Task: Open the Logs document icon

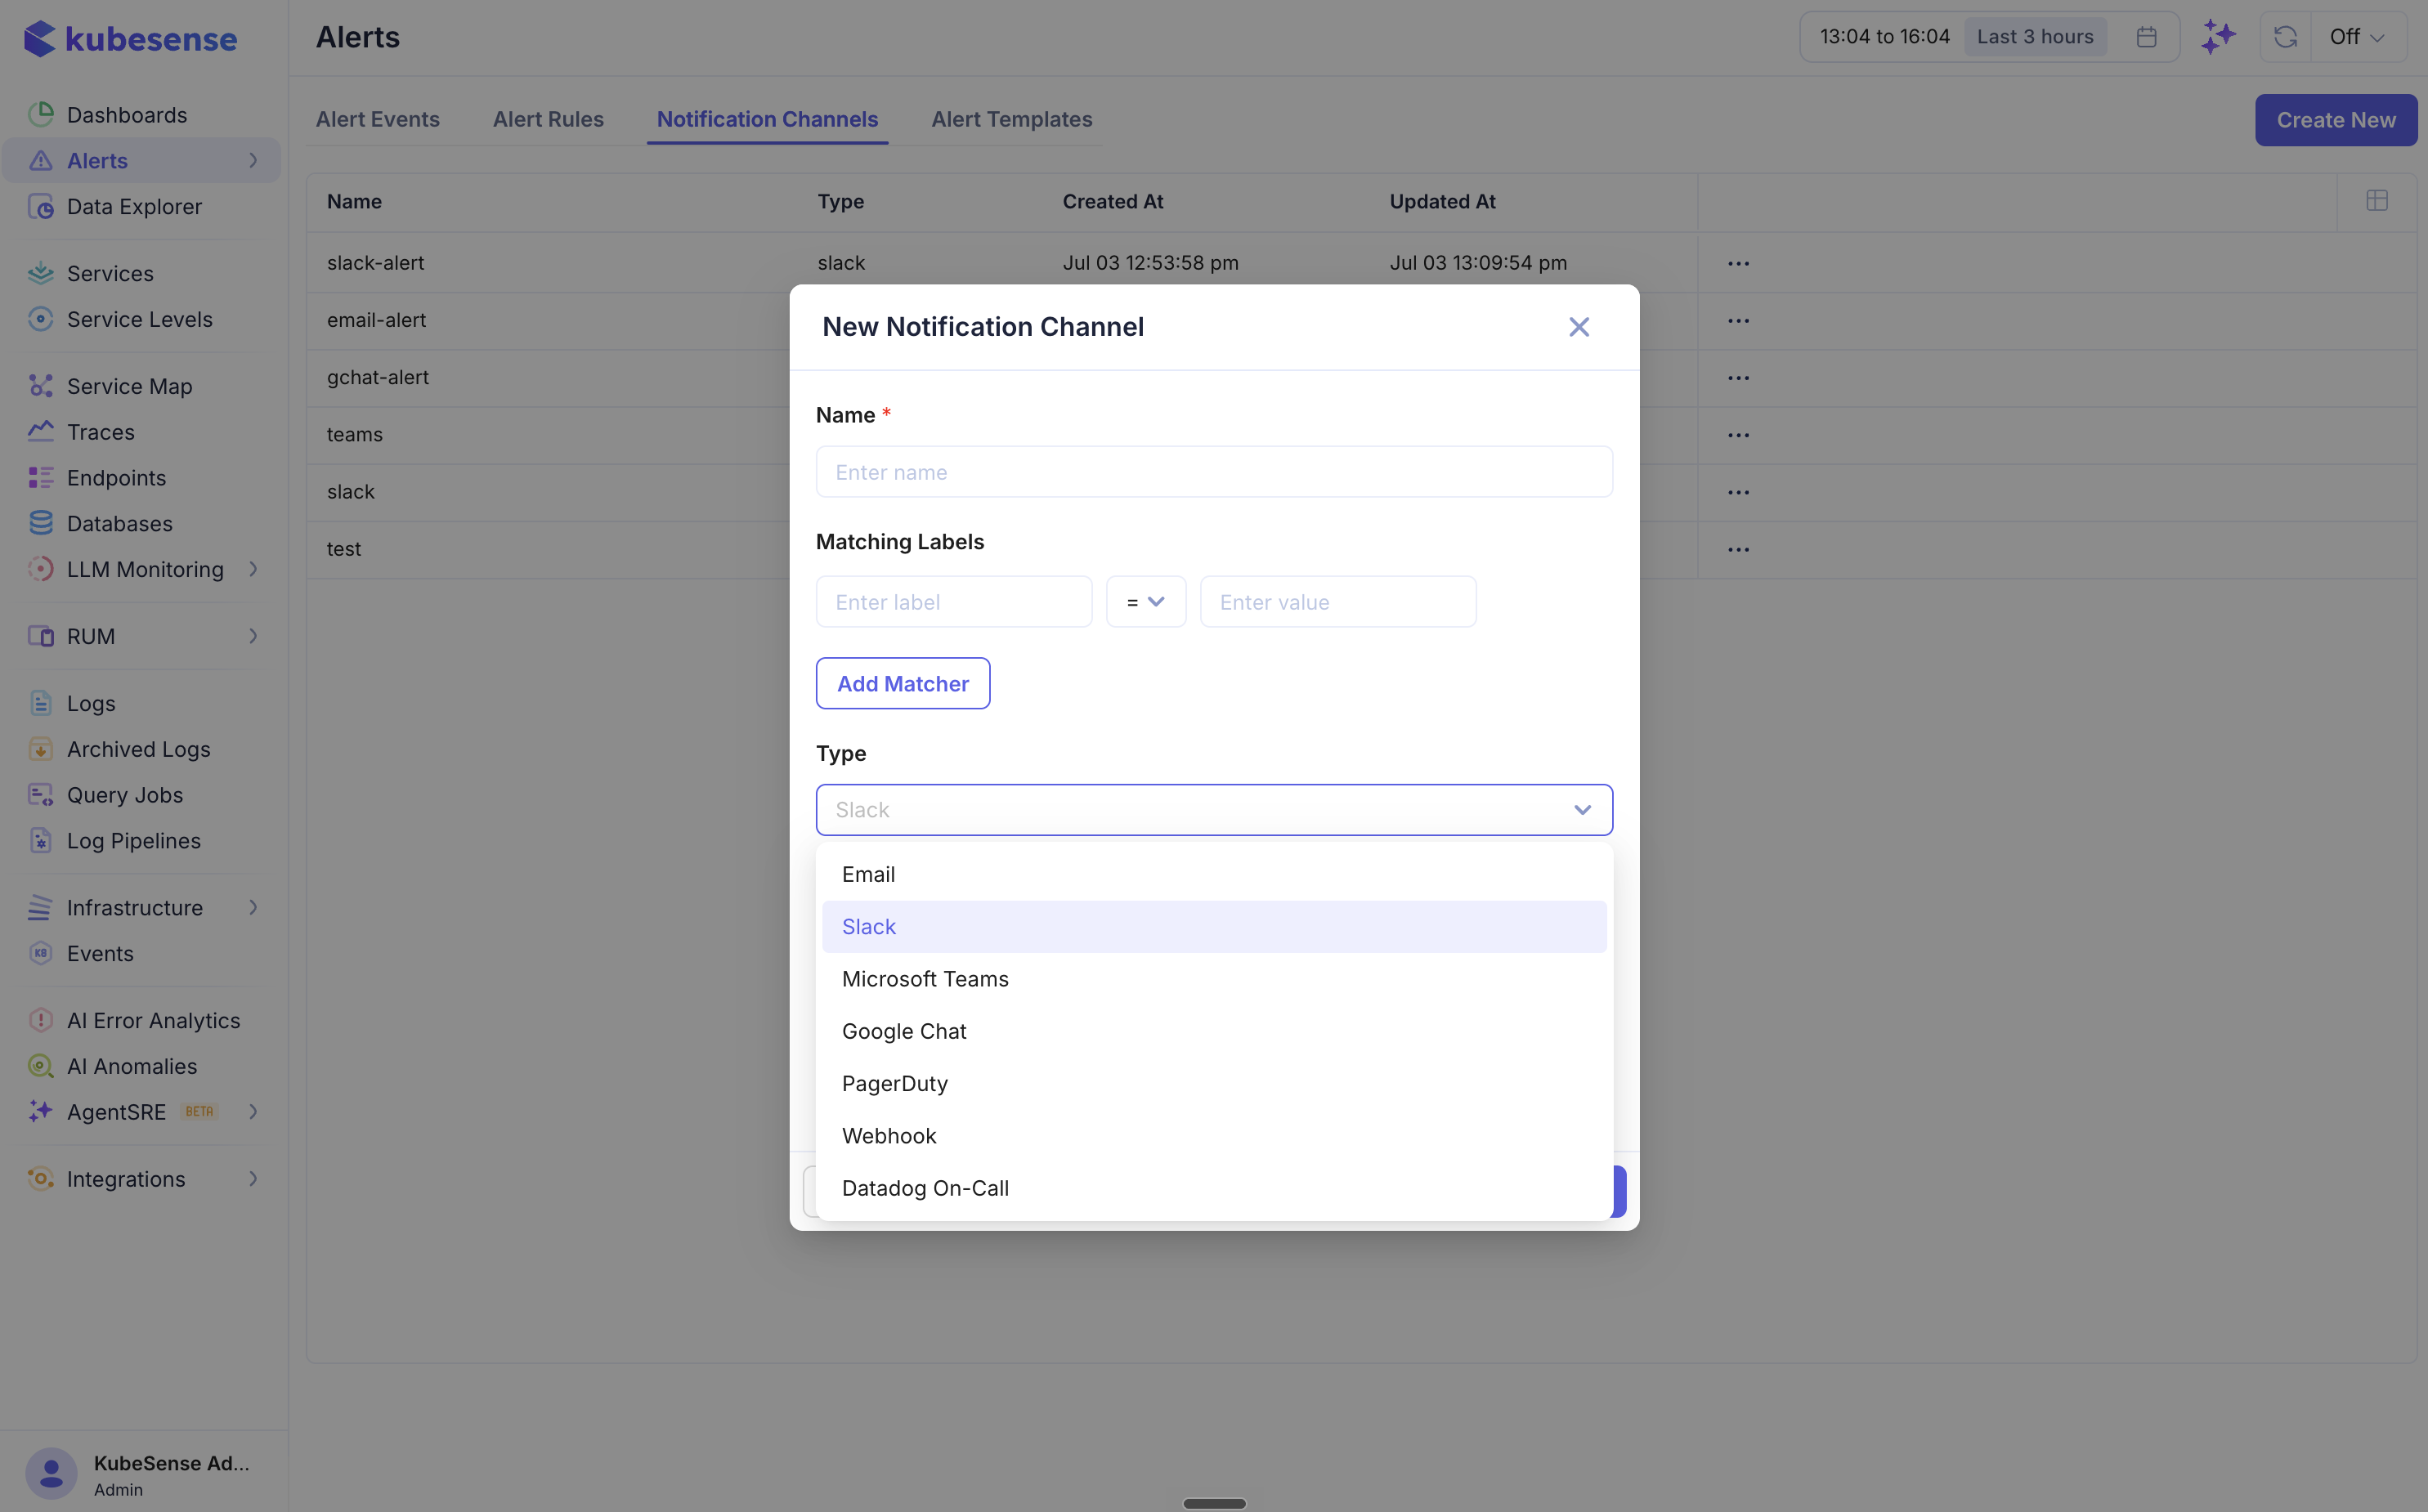Action: pos(41,703)
